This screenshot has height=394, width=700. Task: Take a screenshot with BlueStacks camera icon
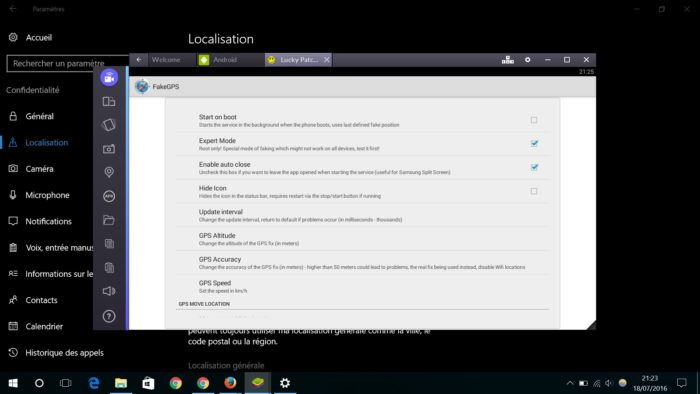(109, 149)
